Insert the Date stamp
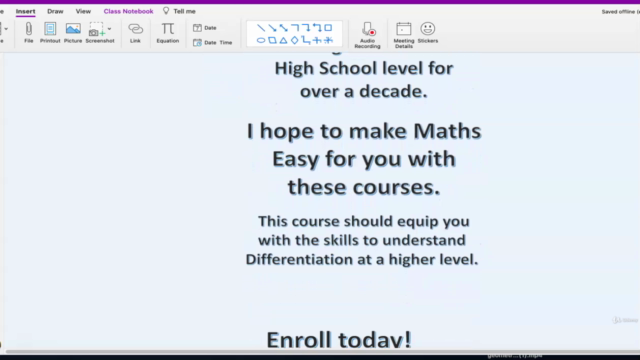 (205, 28)
